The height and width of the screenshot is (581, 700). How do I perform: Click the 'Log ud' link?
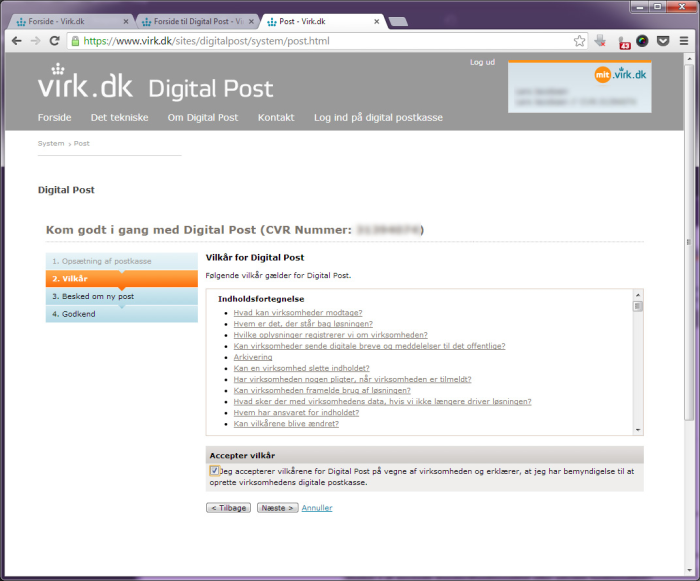coord(482,62)
